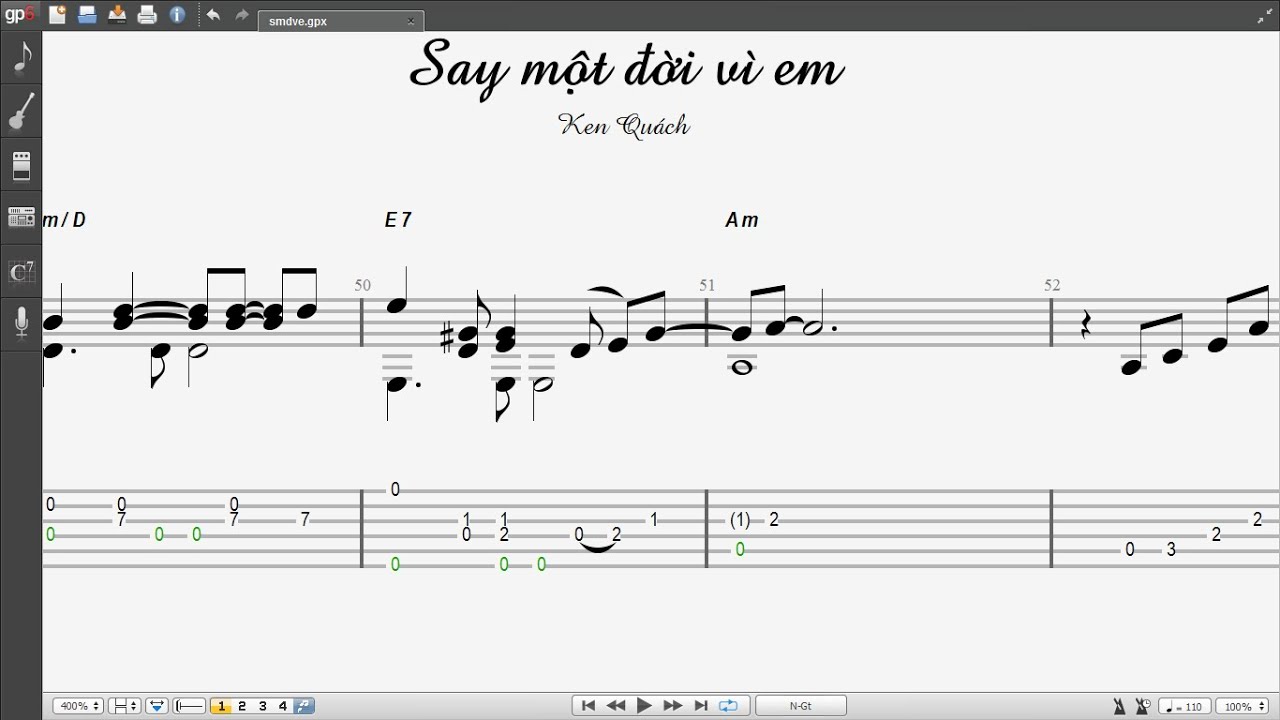
Task: Play the score
Action: [644, 706]
